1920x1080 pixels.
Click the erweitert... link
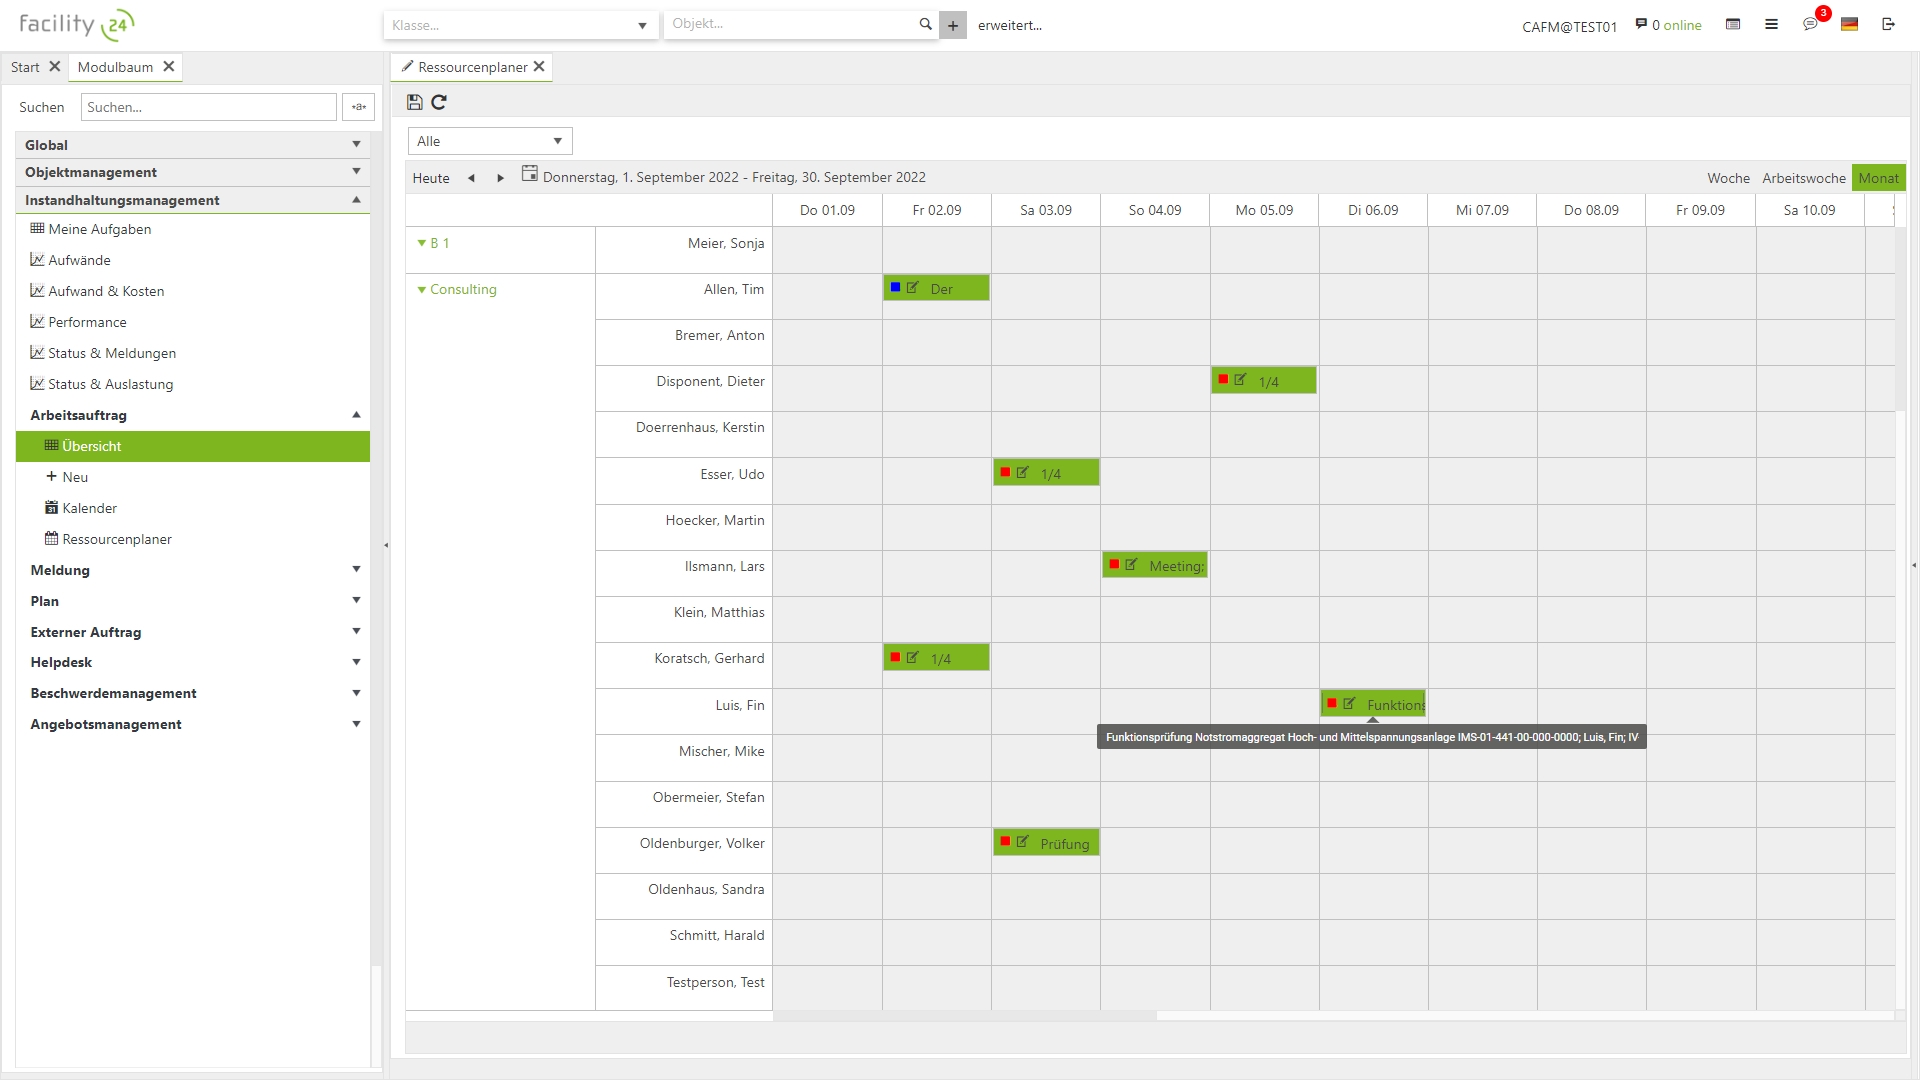[1009, 26]
